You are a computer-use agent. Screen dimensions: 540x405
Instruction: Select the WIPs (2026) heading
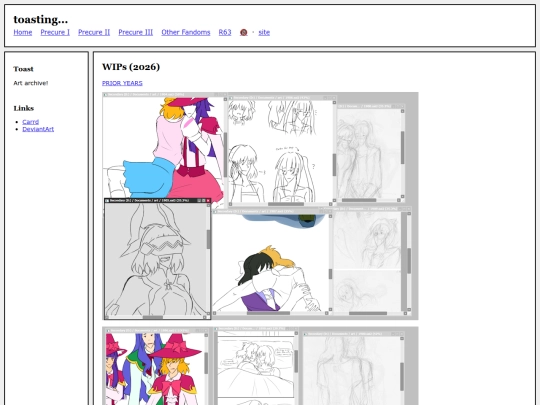click(x=131, y=67)
